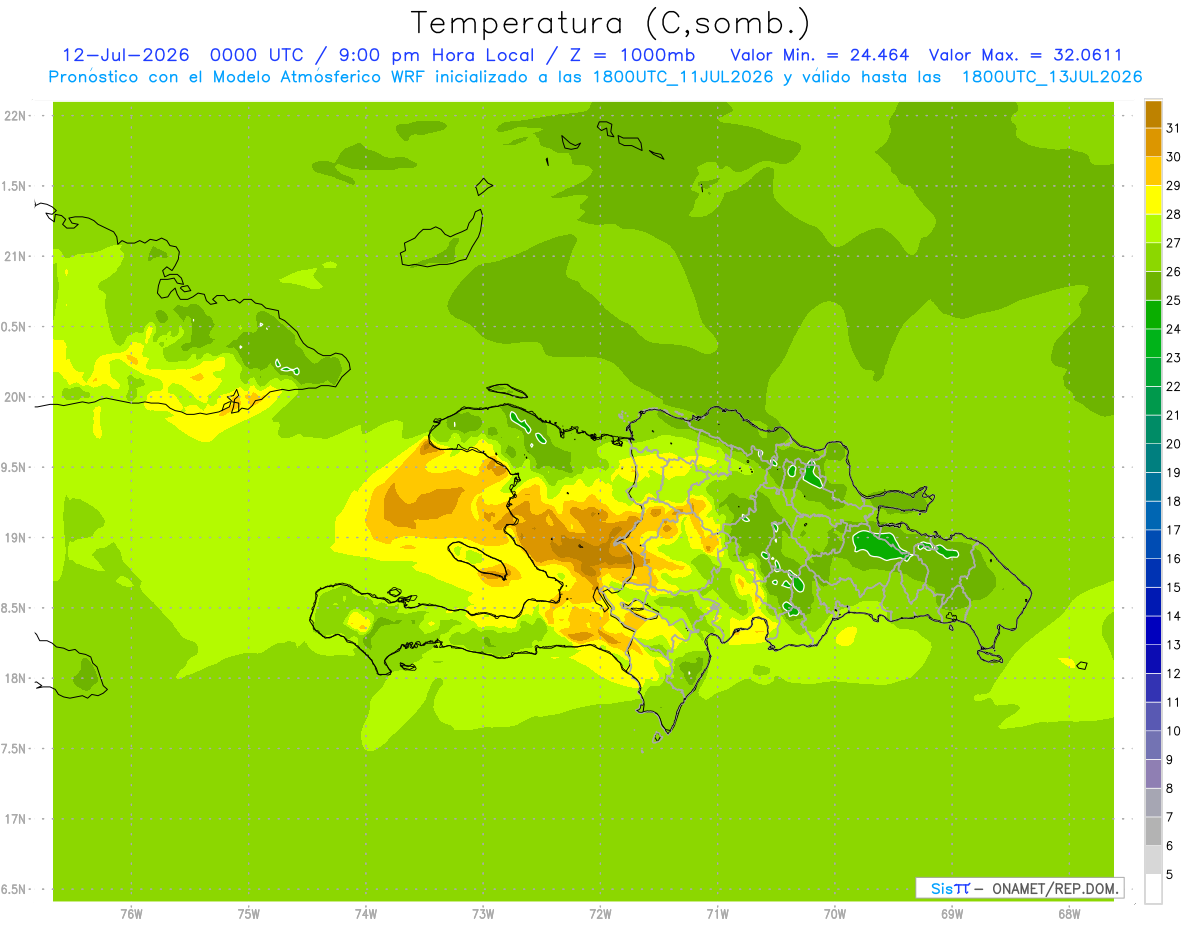The image size is (1200, 927).
Task: Click the "17N" latitude label
Action: pos(16,819)
